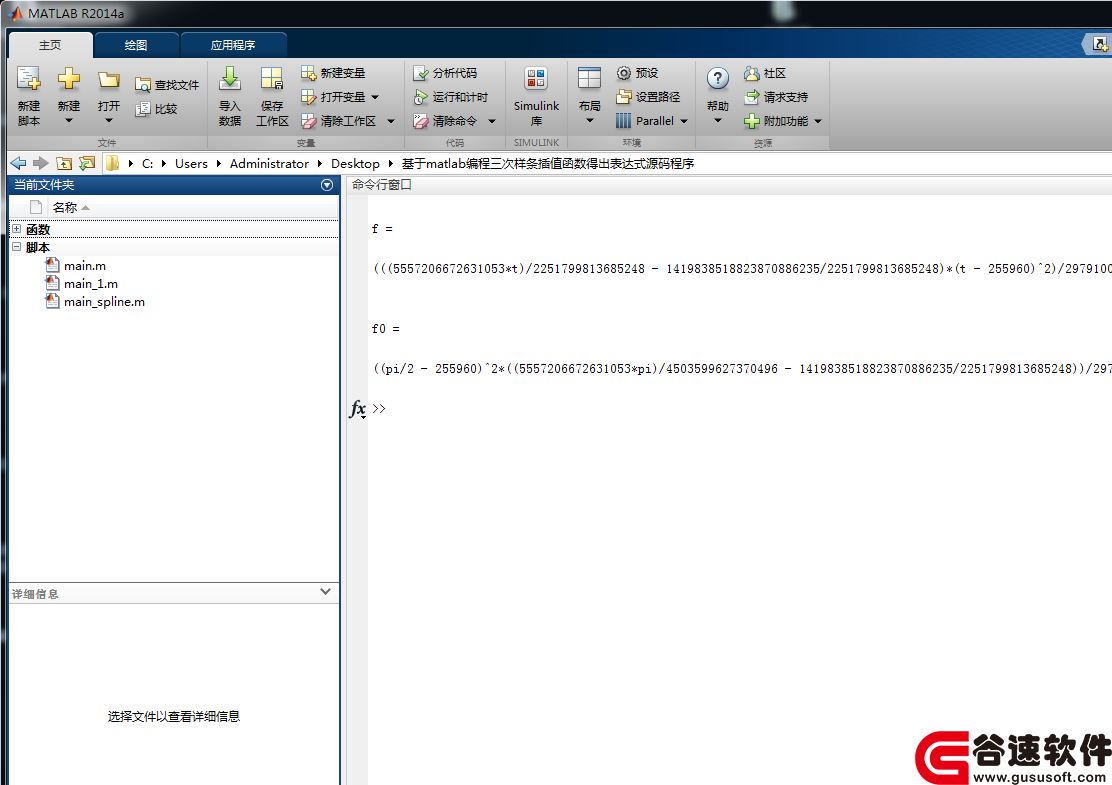The height and width of the screenshot is (785, 1112).
Task: Open the Simulink Library icon
Action: click(x=536, y=78)
